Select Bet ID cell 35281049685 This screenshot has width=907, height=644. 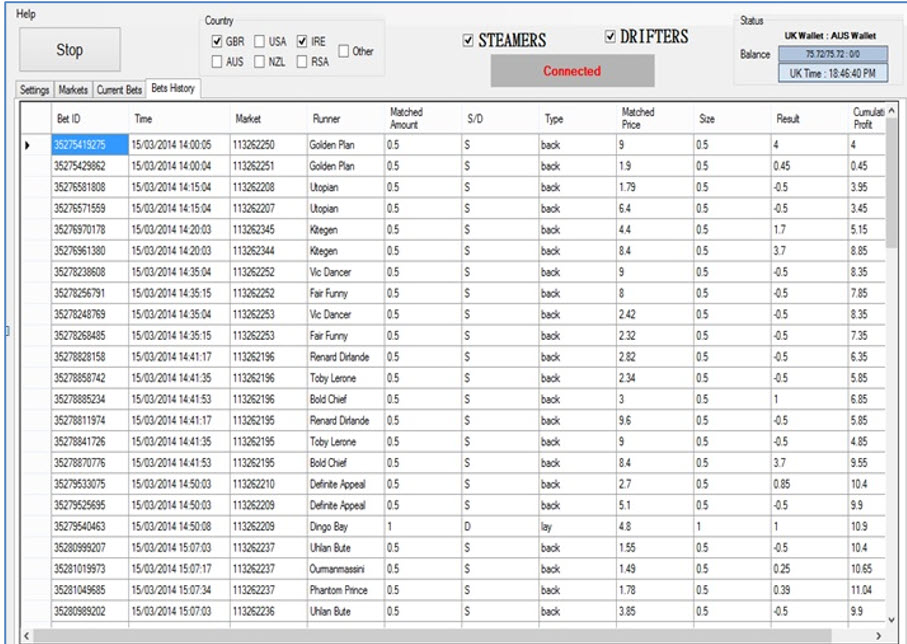click(x=90, y=590)
